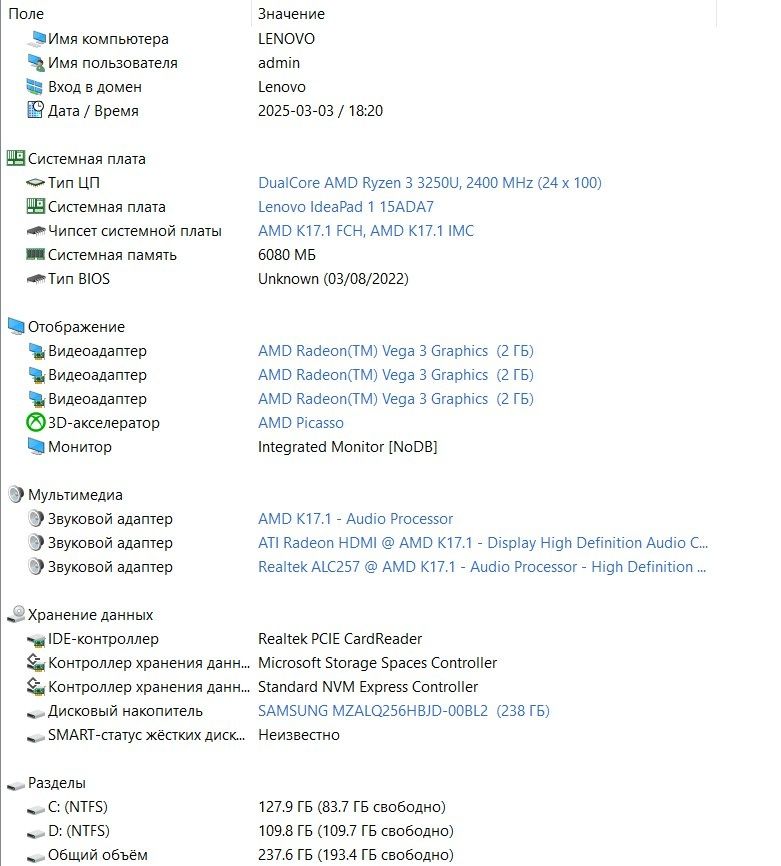
Task: Click the Дисковый накопитель drive icon
Action: click(x=36, y=713)
